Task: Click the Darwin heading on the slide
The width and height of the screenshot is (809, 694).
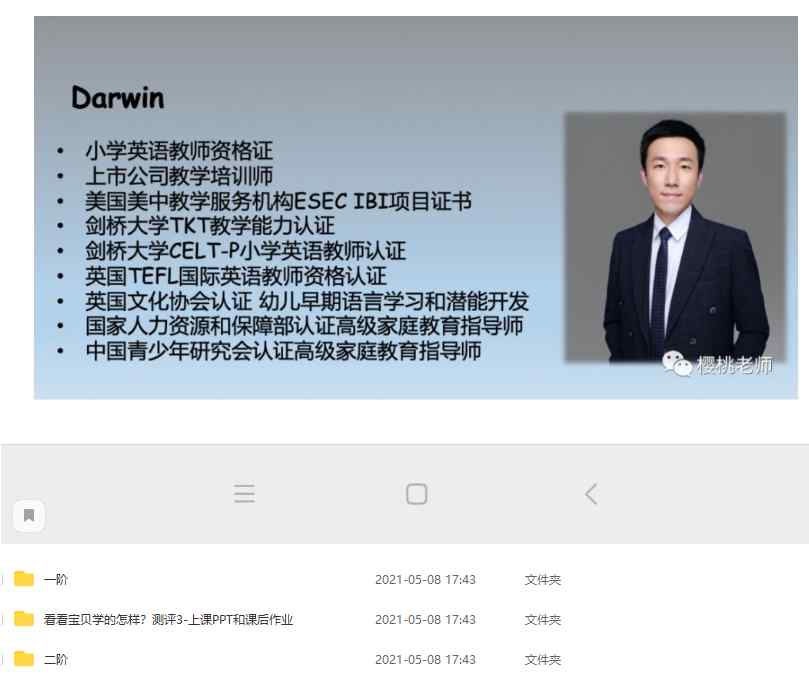Action: (118, 98)
